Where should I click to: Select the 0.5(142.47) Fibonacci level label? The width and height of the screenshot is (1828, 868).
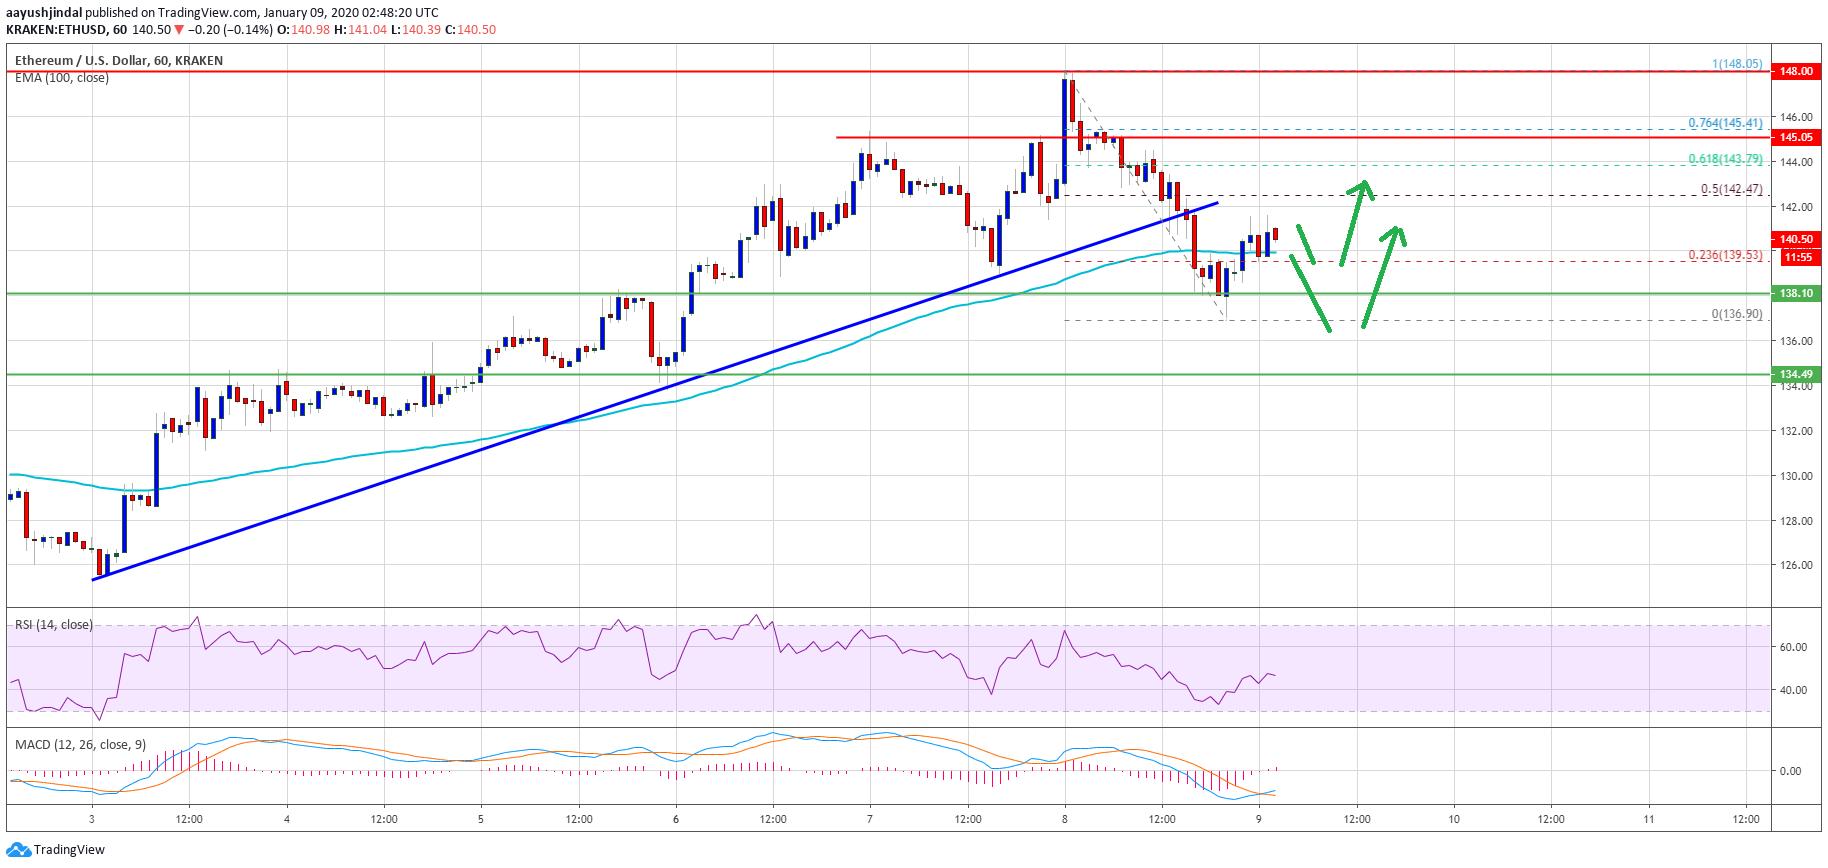(1731, 189)
